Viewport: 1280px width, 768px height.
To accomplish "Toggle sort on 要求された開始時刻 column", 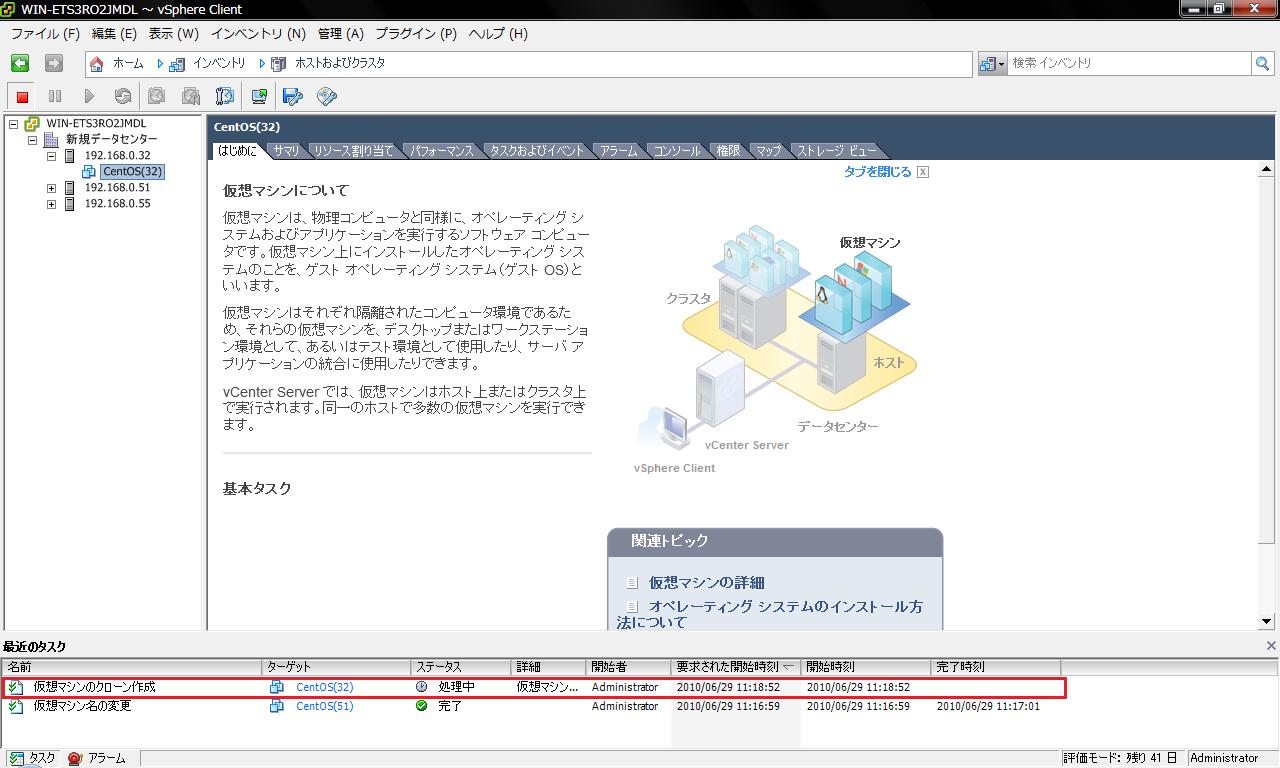I will (x=736, y=667).
